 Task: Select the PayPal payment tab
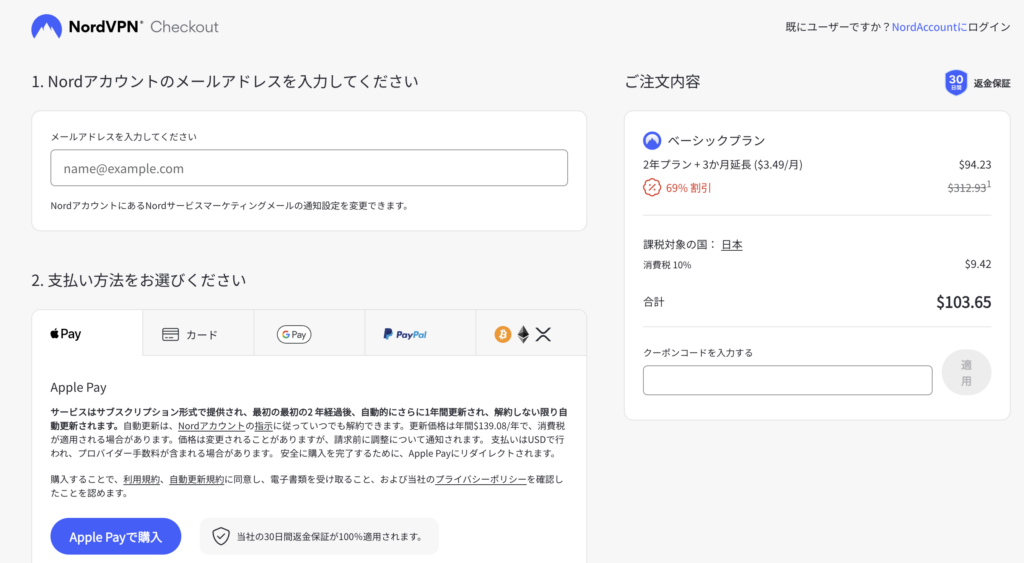[x=420, y=334]
